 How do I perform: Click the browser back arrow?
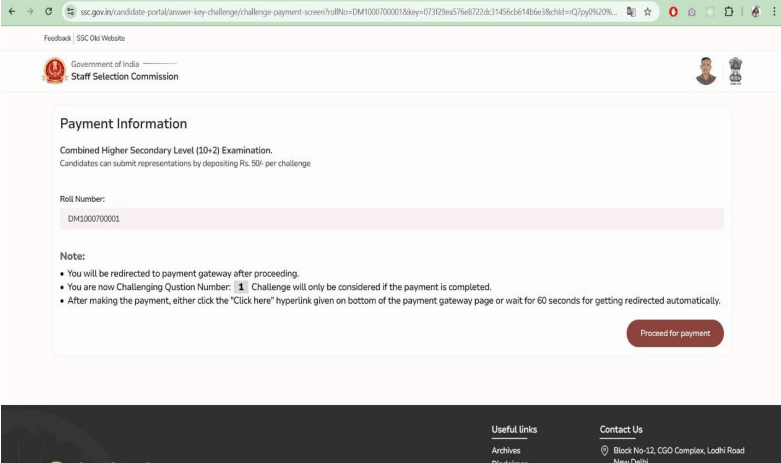tap(10, 11)
